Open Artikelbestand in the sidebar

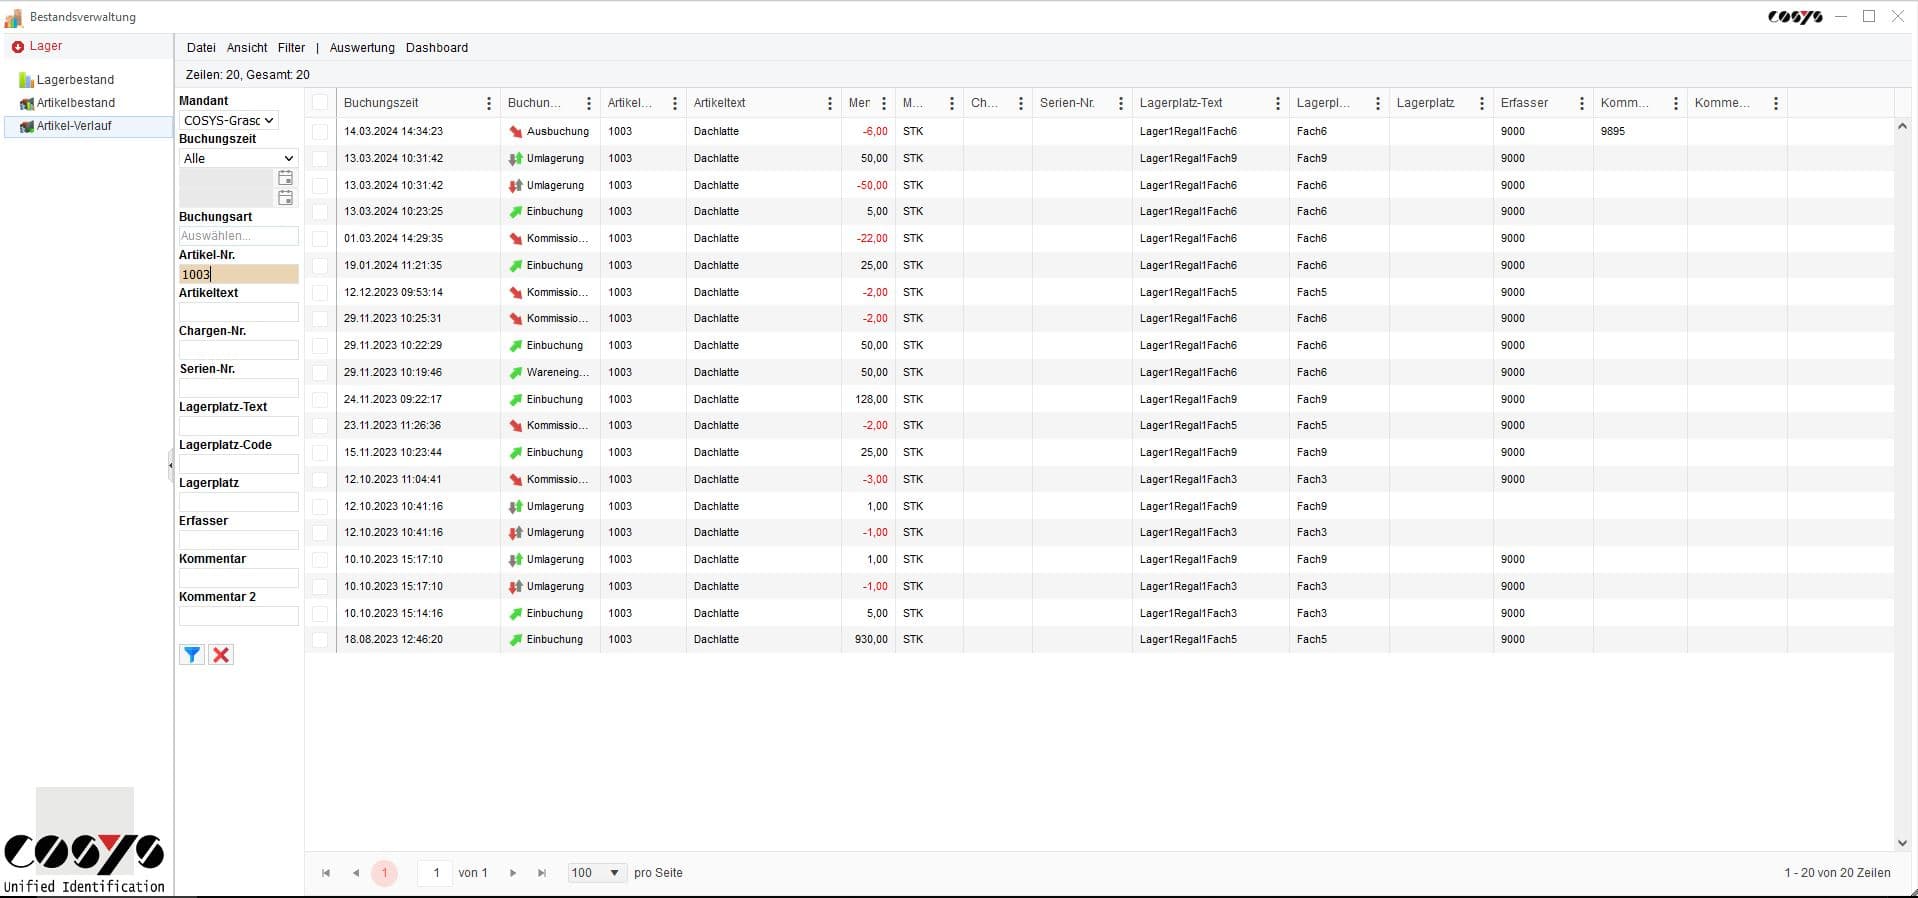(76, 103)
